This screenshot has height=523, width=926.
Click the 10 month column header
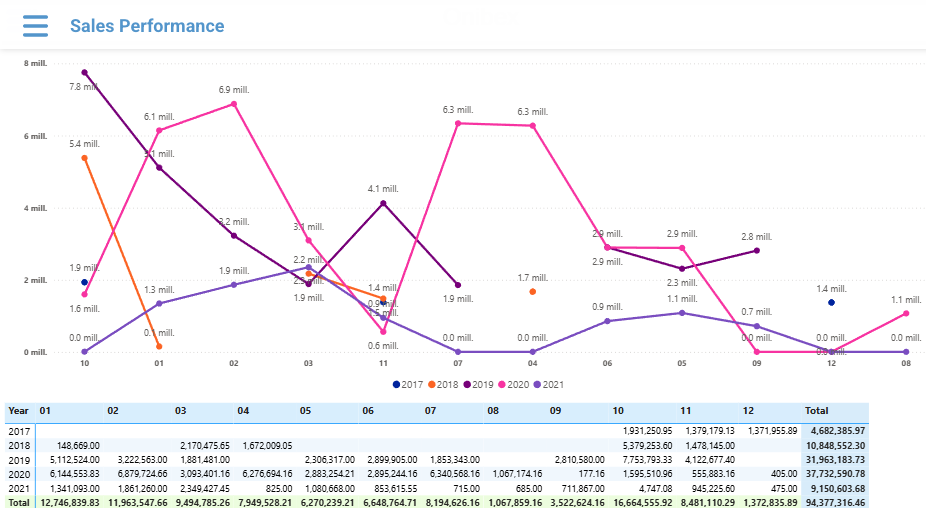point(617,411)
